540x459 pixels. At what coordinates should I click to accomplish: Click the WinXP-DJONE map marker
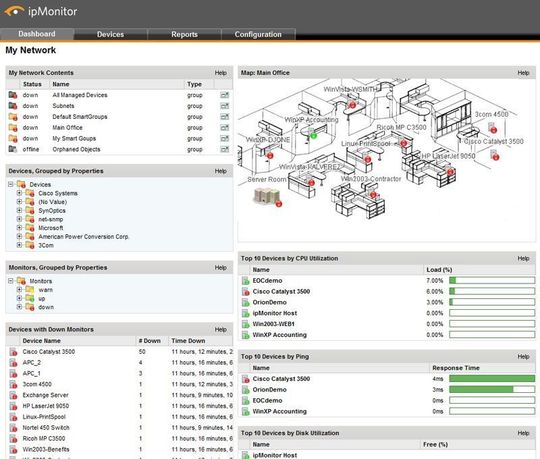click(270, 156)
